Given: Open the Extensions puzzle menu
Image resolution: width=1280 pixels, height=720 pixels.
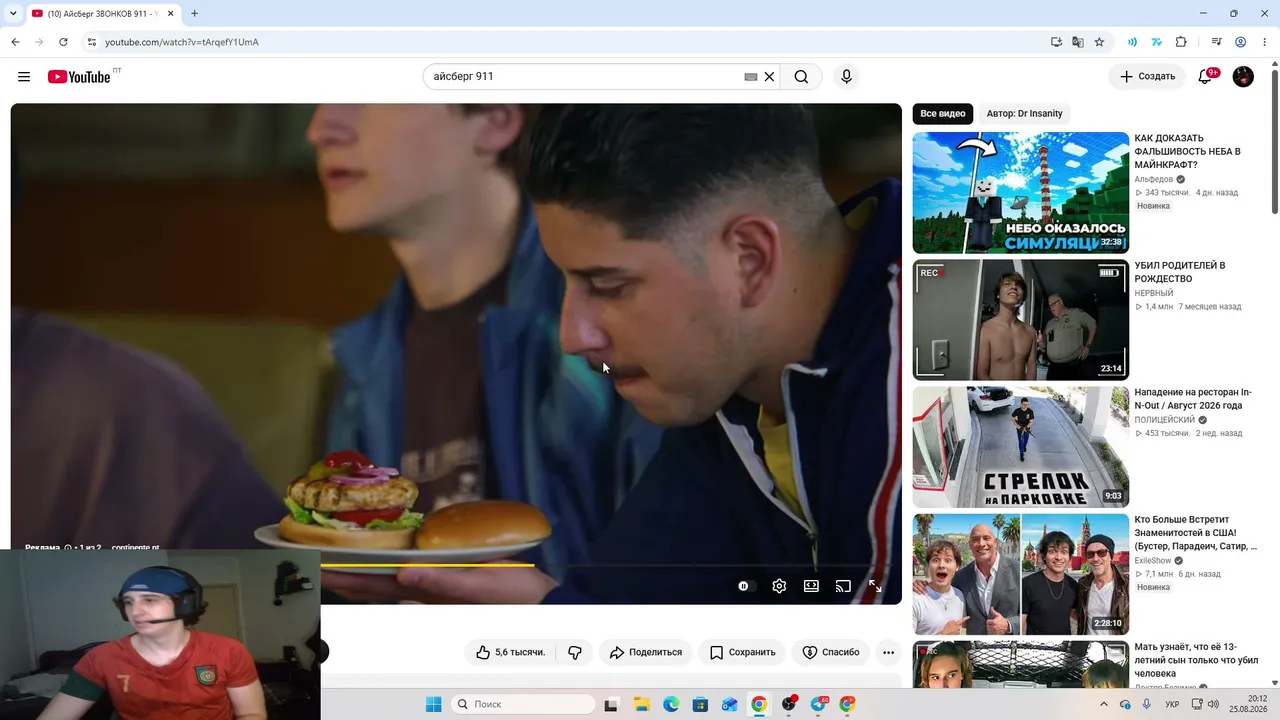Looking at the screenshot, I should click(x=1181, y=42).
